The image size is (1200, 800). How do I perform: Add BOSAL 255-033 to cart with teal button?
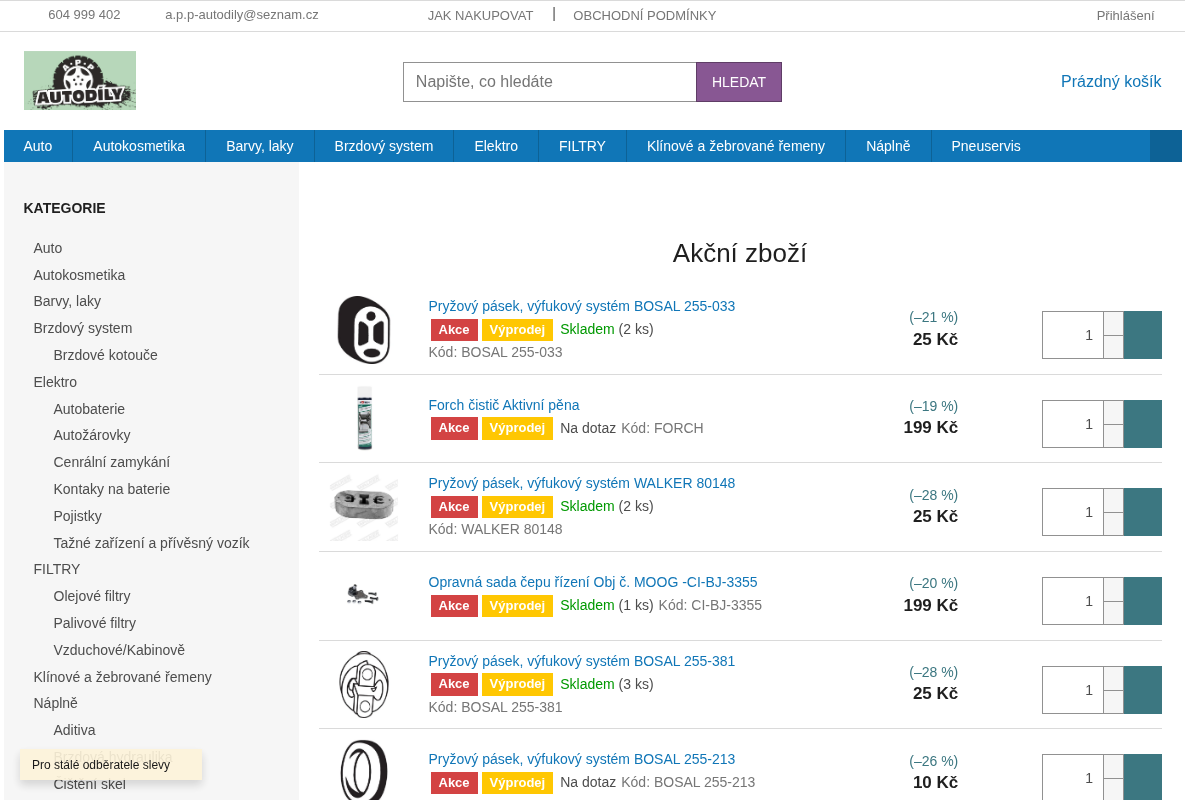click(1143, 335)
